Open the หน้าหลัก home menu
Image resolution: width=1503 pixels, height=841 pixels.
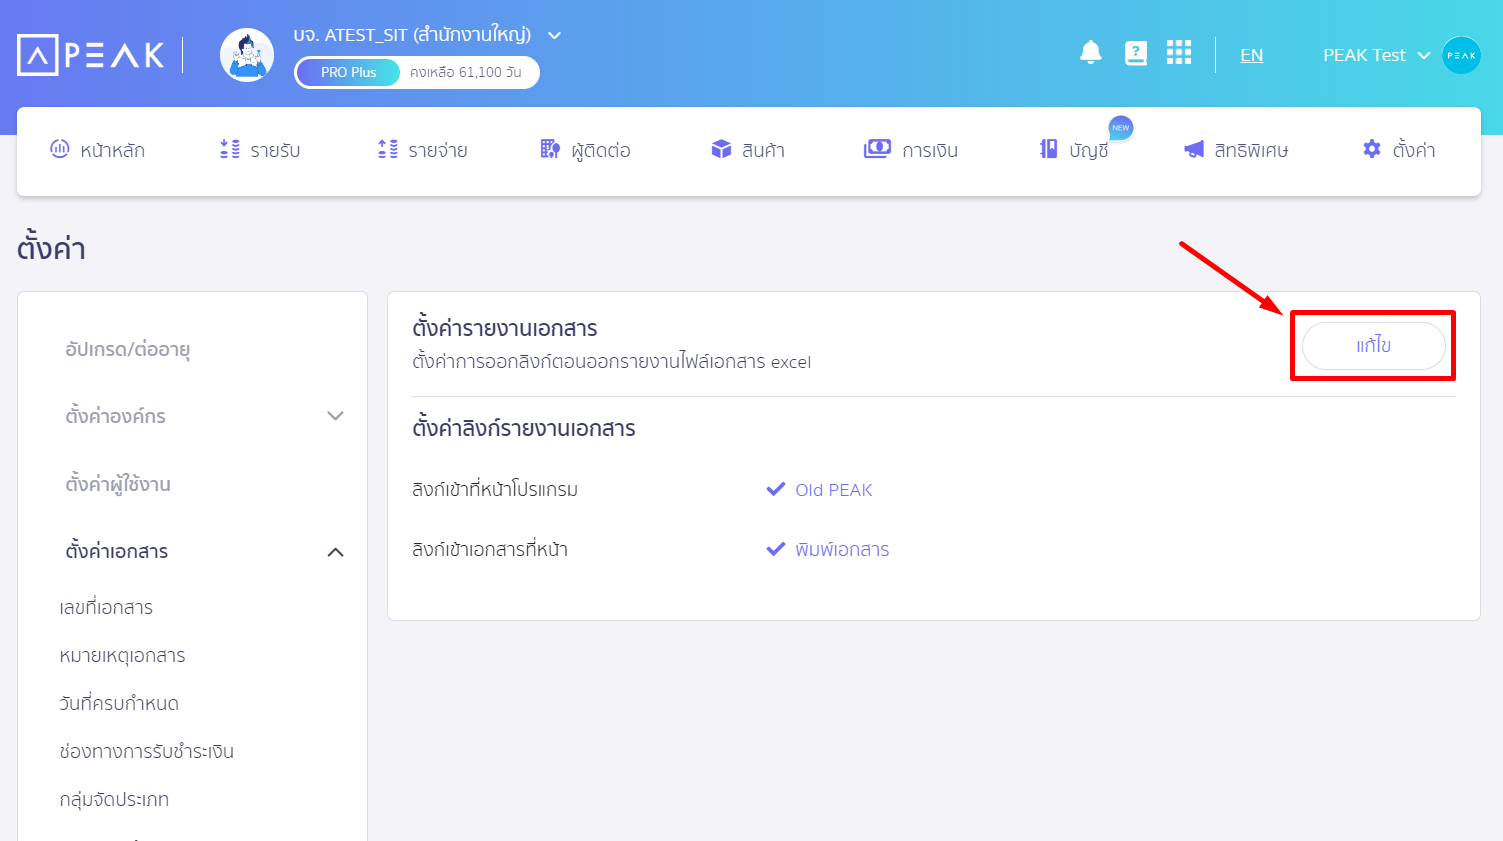coord(98,150)
